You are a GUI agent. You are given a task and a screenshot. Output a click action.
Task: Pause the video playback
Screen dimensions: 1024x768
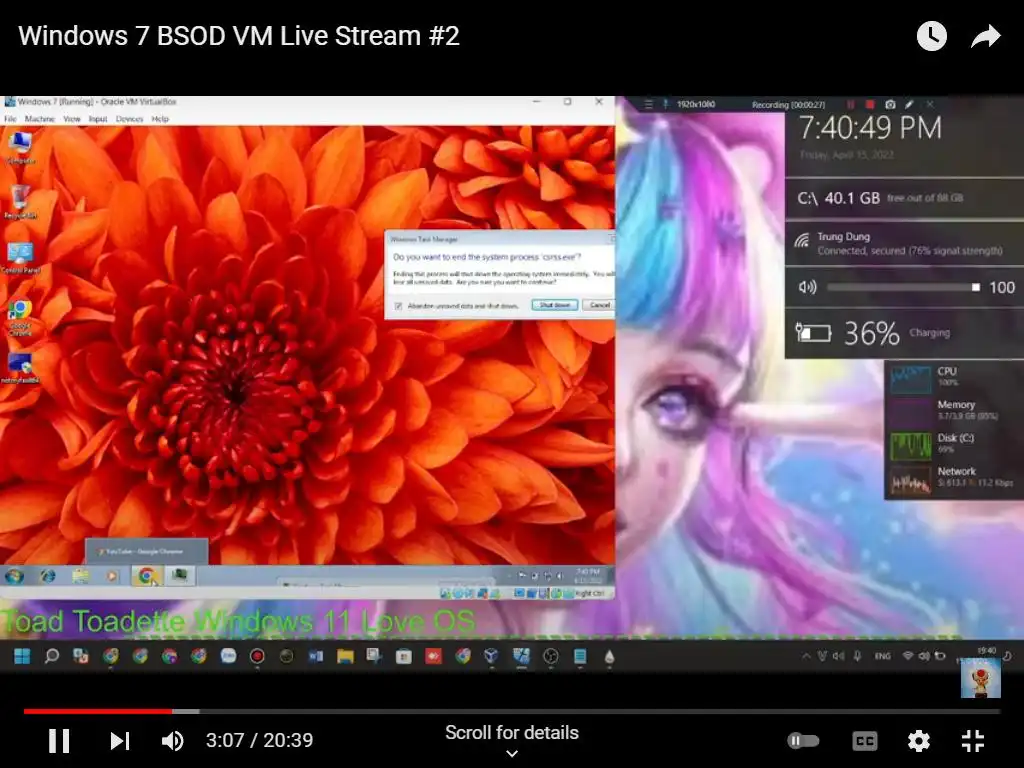coord(59,741)
